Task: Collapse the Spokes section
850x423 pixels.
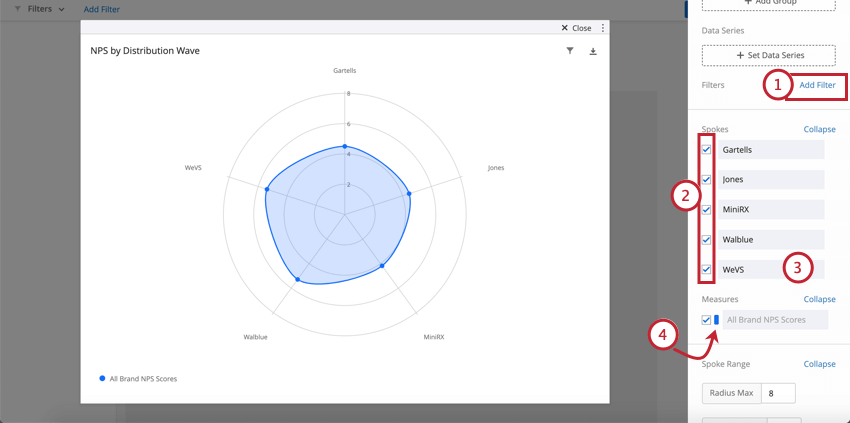Action: coord(819,130)
